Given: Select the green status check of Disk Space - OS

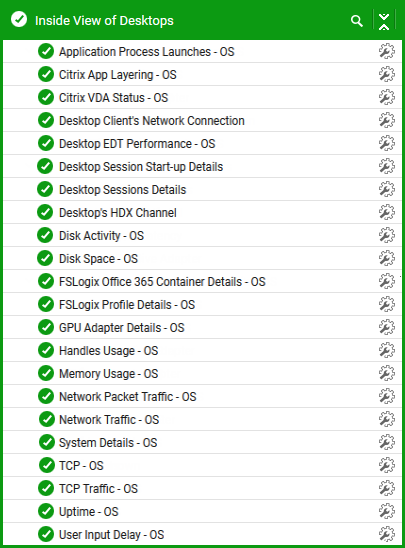Looking at the screenshot, I should [x=45, y=258].
